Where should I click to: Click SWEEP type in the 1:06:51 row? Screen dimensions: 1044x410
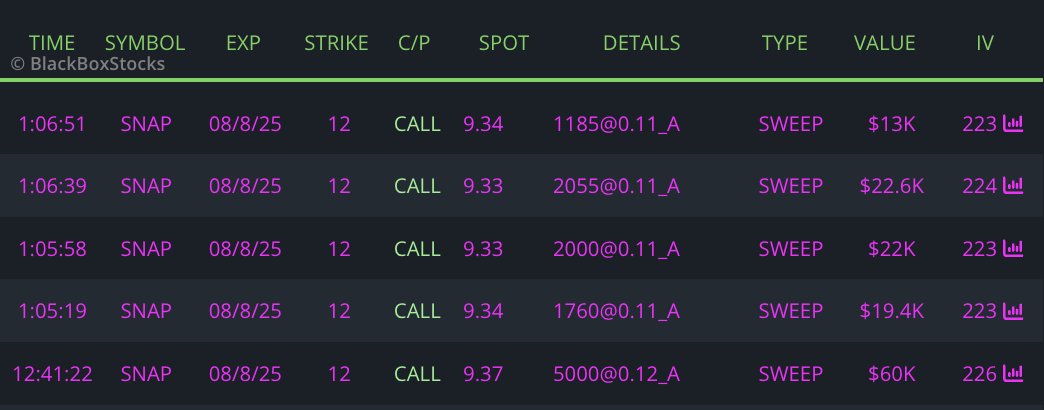791,124
